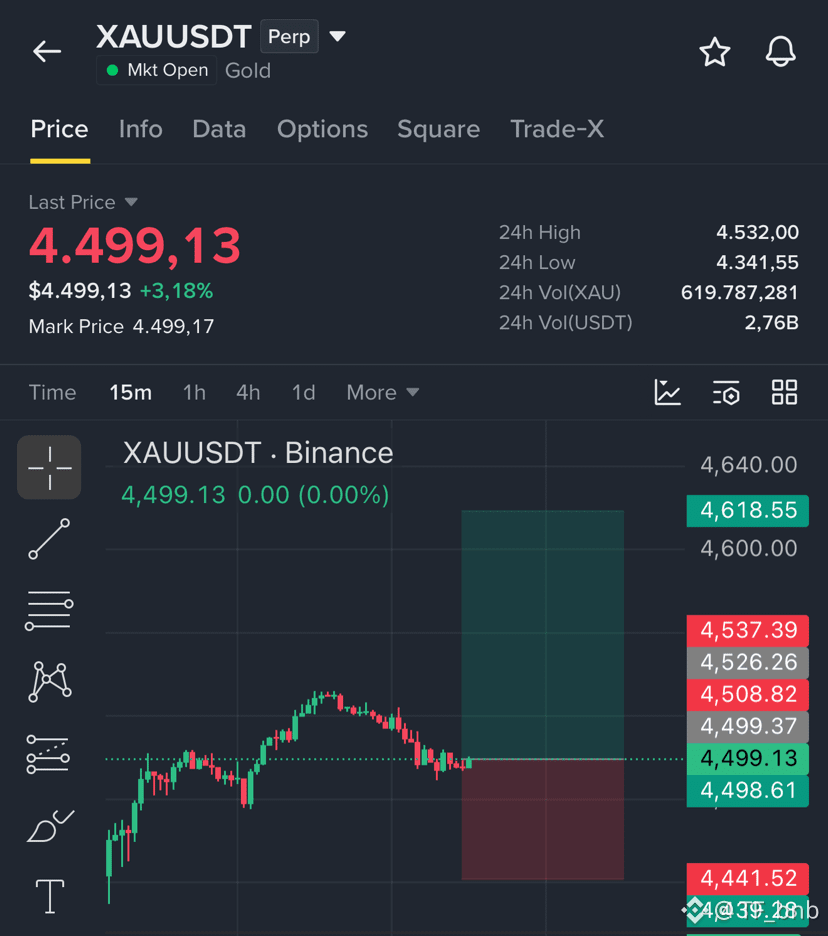Screen dimensions: 828x936
Task: Expand the XAUUSDT pair selector arrow
Action: click(x=337, y=36)
